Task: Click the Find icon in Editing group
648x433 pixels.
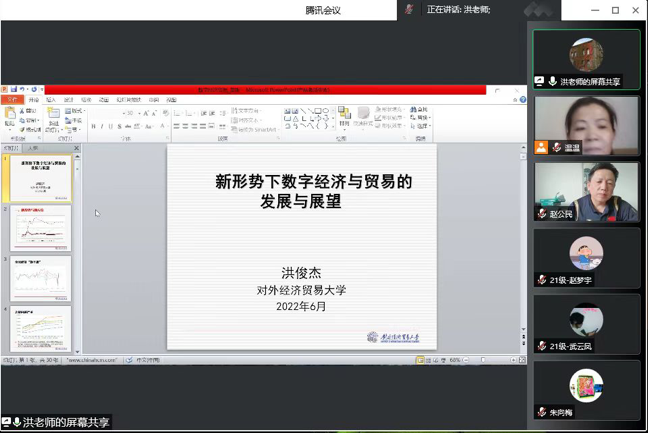Action: pos(419,110)
